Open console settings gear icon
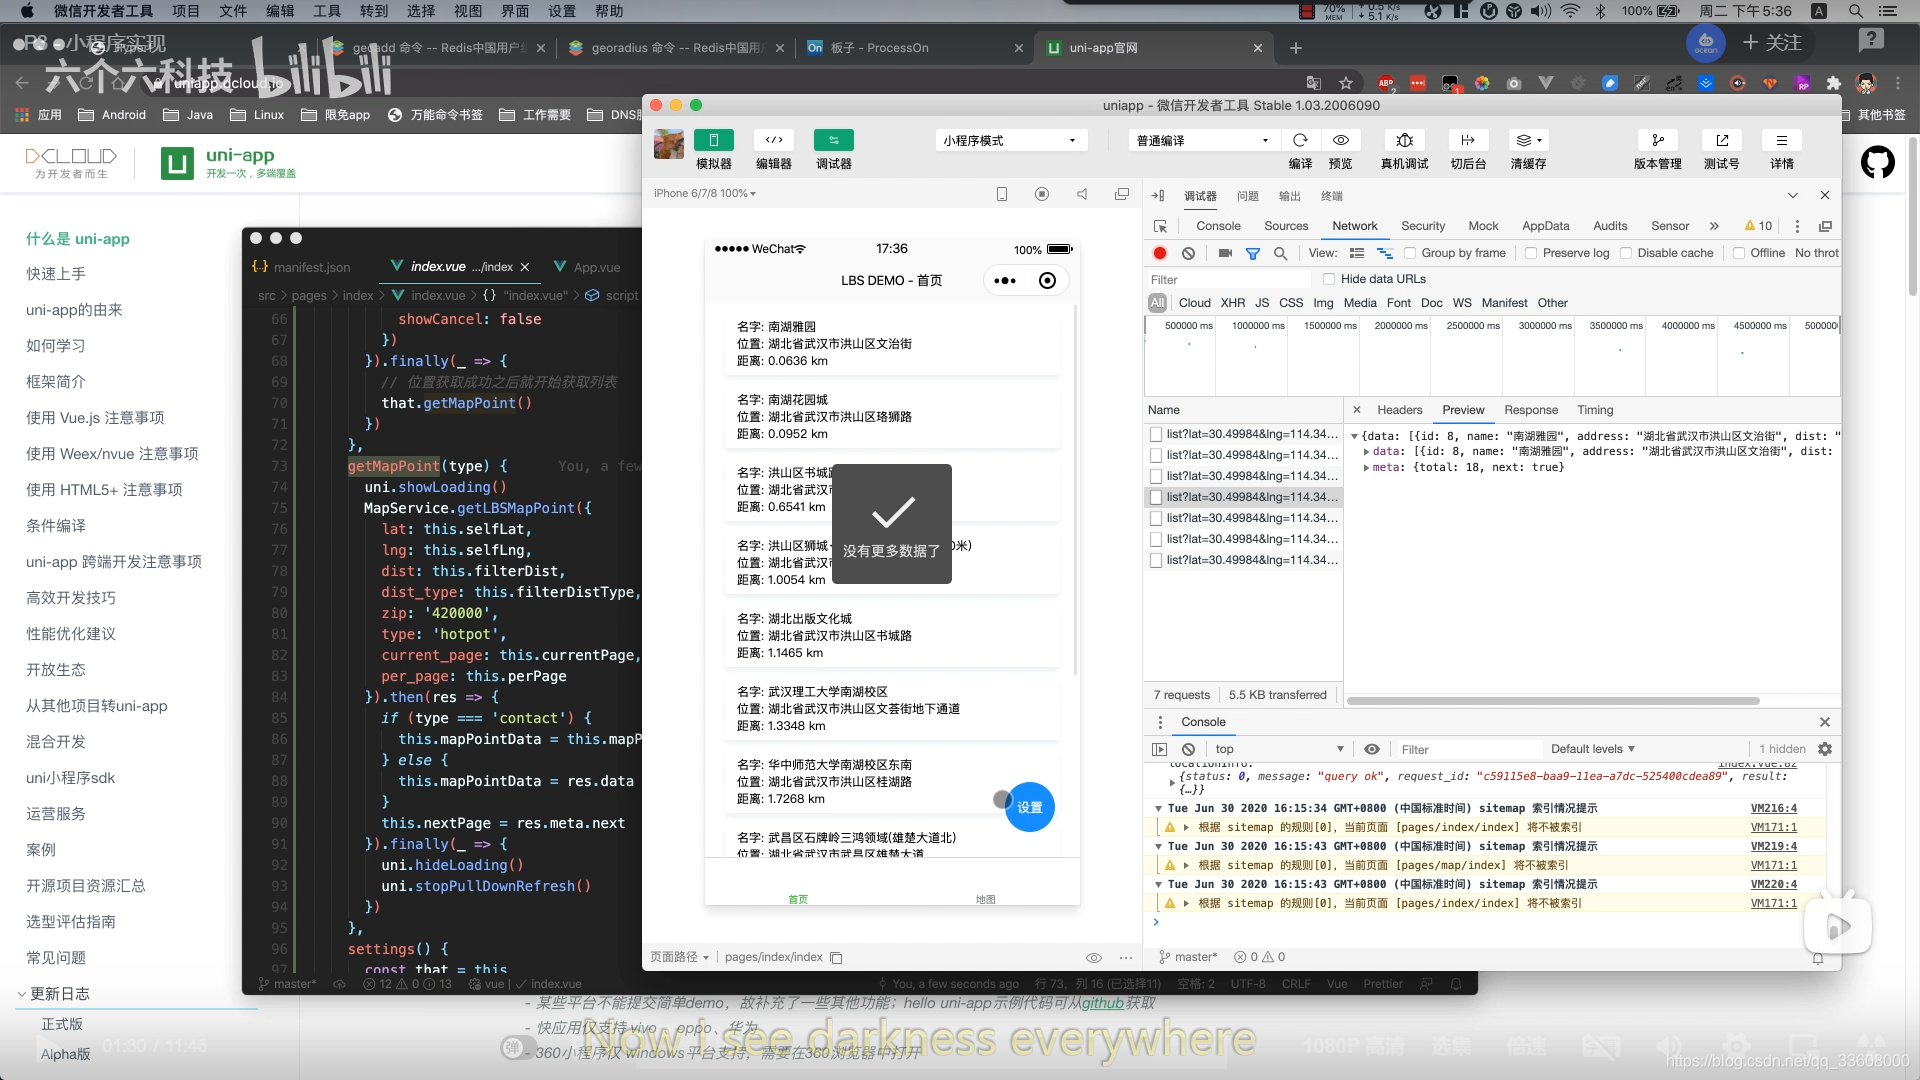Viewport: 1920px width, 1080px height. [x=1824, y=749]
